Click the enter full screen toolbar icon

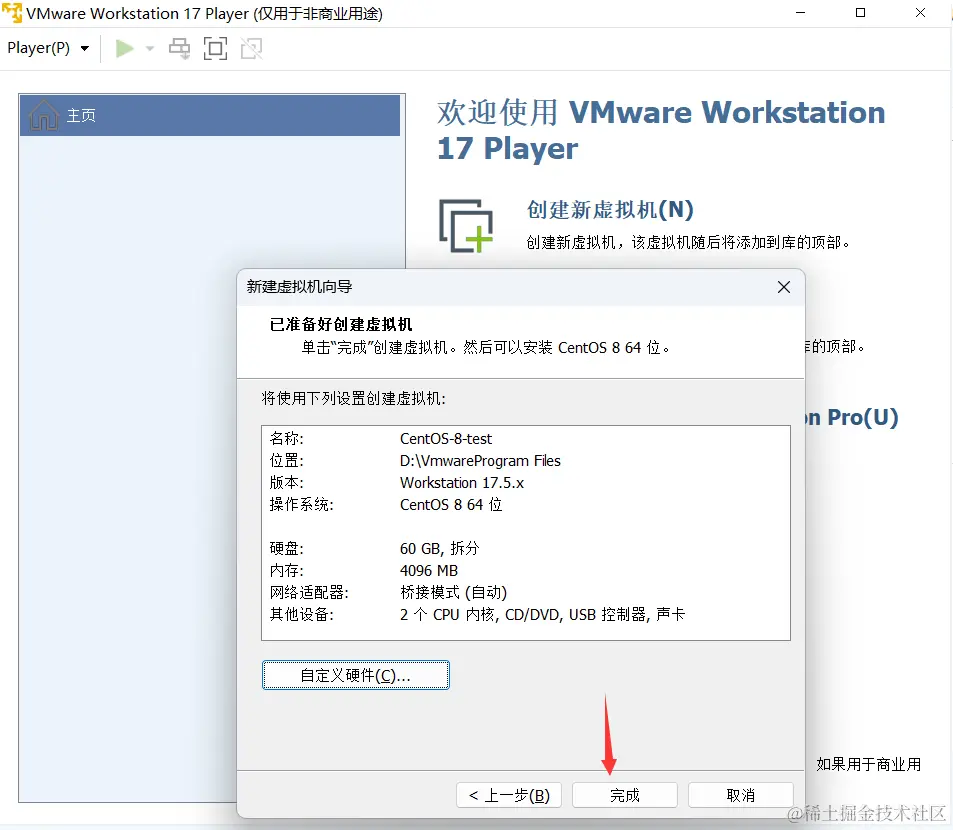coord(215,47)
